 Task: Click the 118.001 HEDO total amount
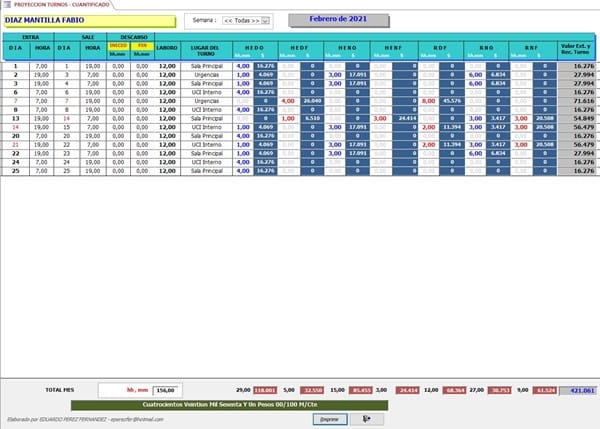[x=265, y=390]
